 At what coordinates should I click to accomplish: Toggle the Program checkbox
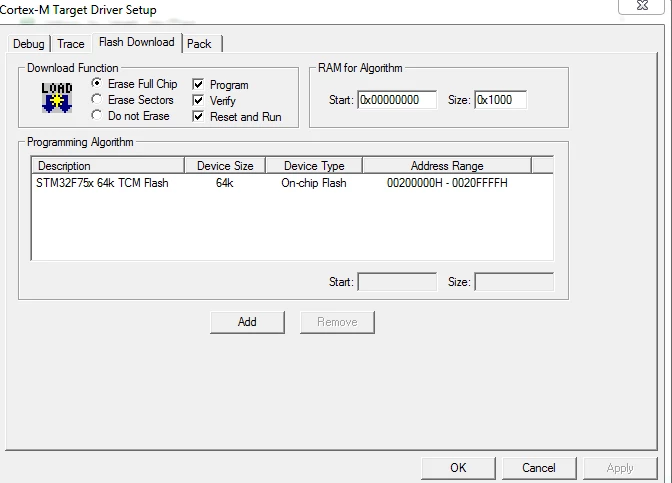click(x=198, y=84)
